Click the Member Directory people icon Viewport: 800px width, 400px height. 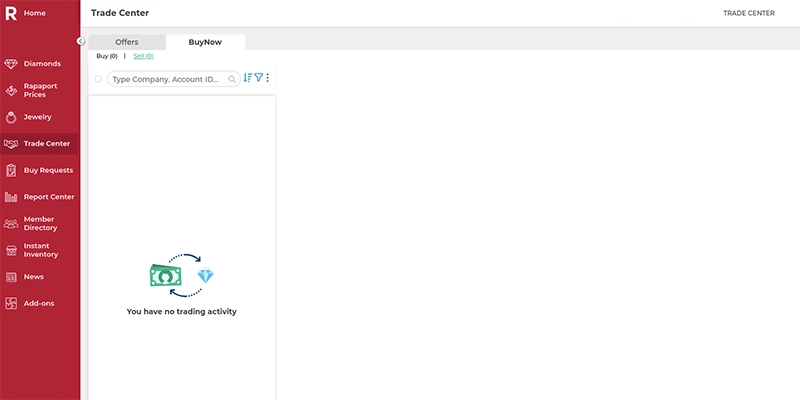[x=11, y=223]
